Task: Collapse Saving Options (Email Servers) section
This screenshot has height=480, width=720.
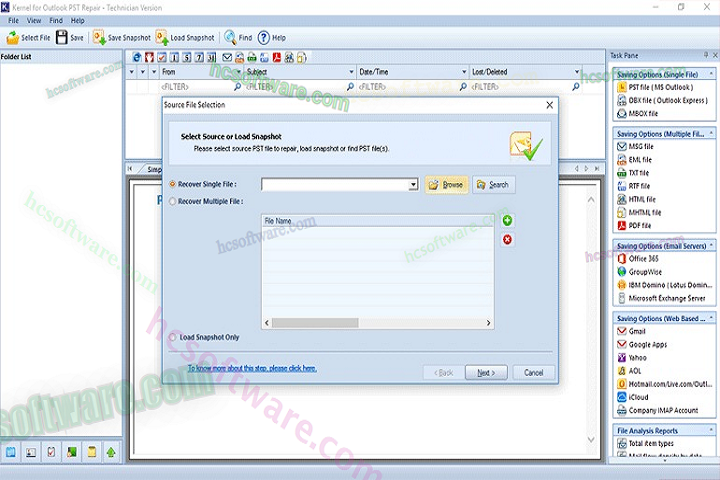Action: coord(711,245)
